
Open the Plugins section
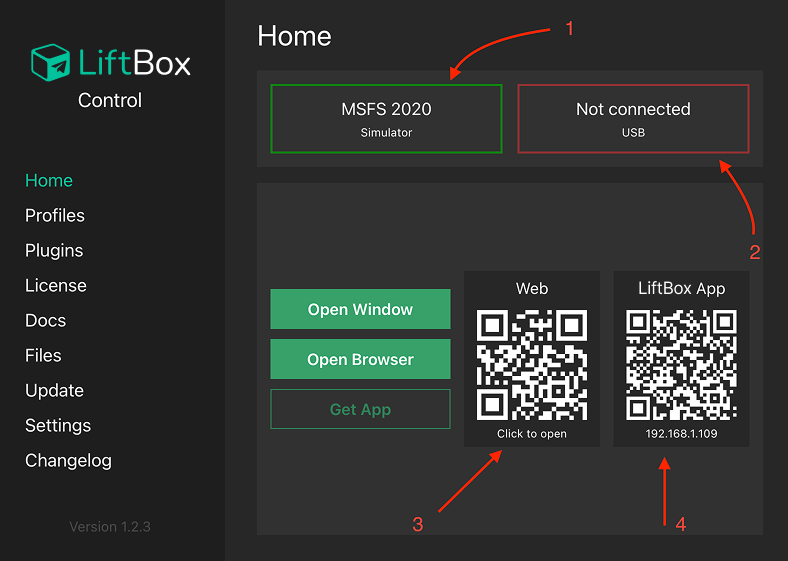click(54, 250)
